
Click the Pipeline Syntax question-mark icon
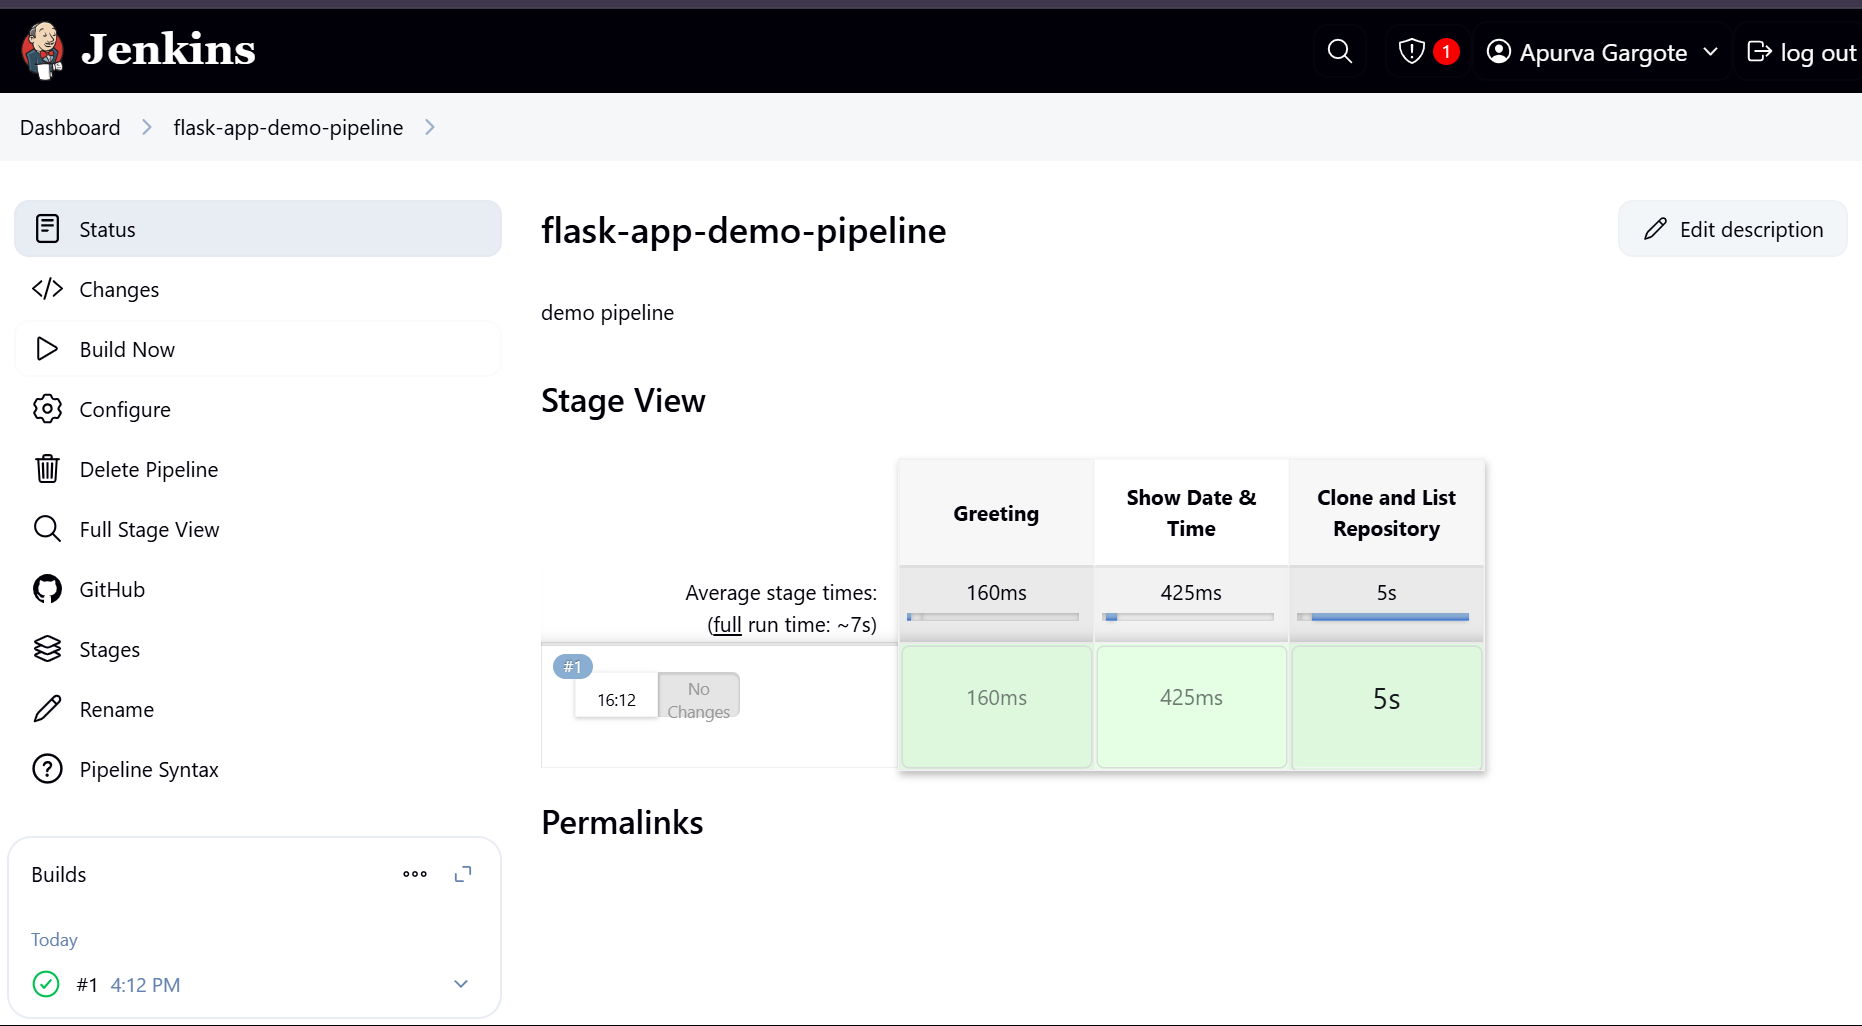point(47,769)
